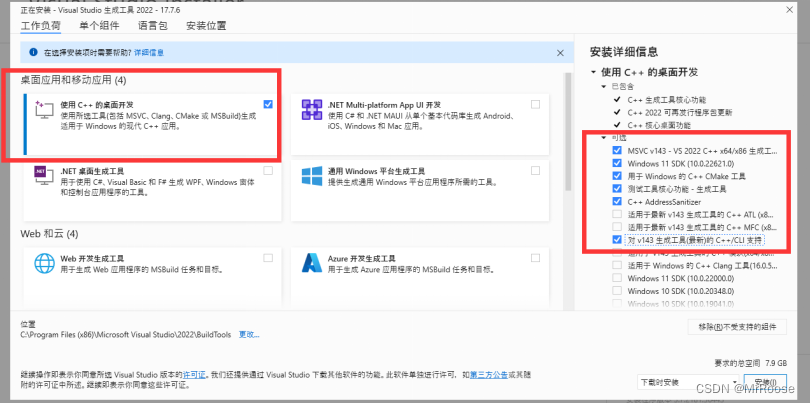Check the v143 C++ MFC component
The height and width of the screenshot is (403, 810).
click(616, 227)
